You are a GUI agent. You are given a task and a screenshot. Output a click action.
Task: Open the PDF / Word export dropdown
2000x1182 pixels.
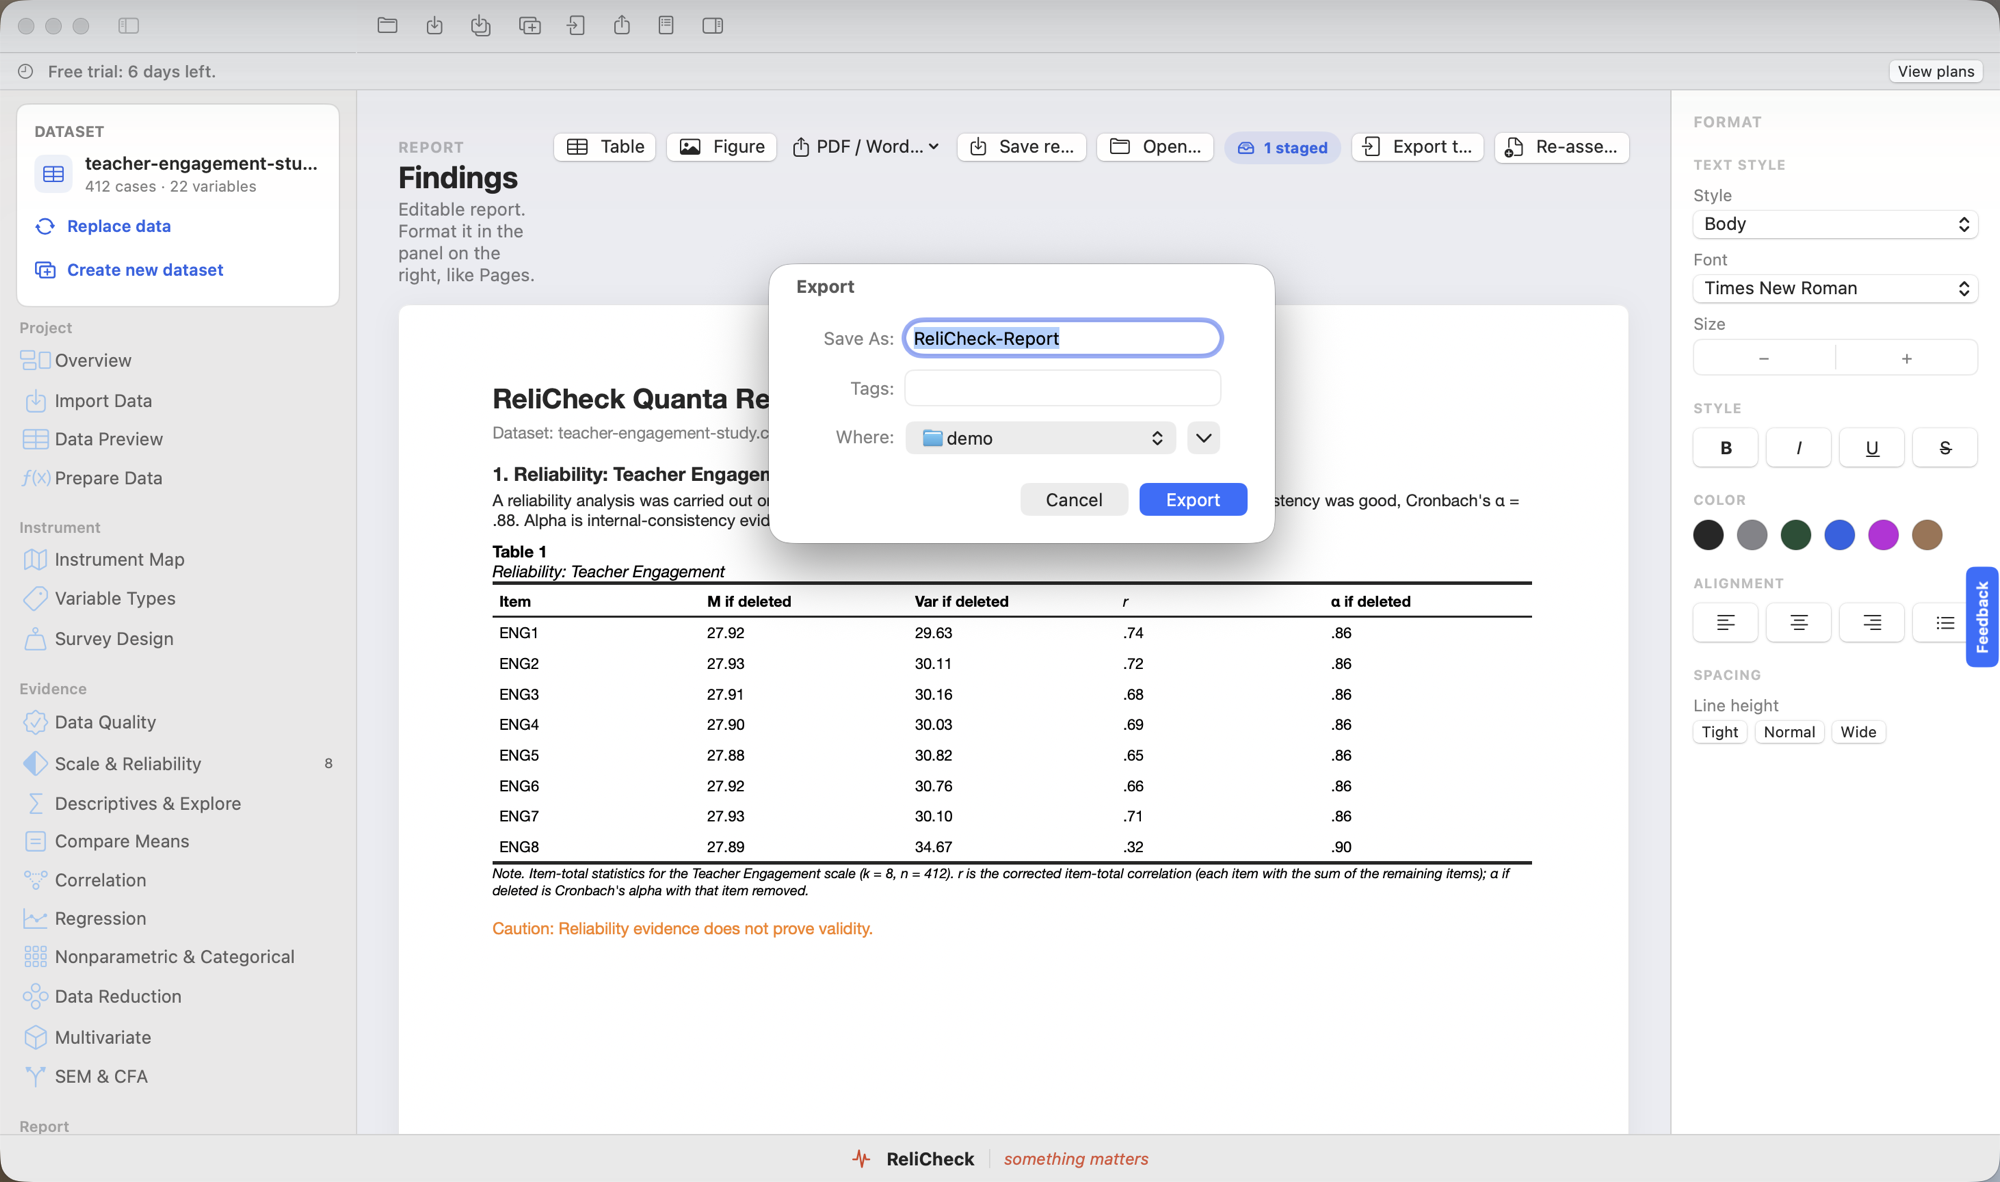867,147
